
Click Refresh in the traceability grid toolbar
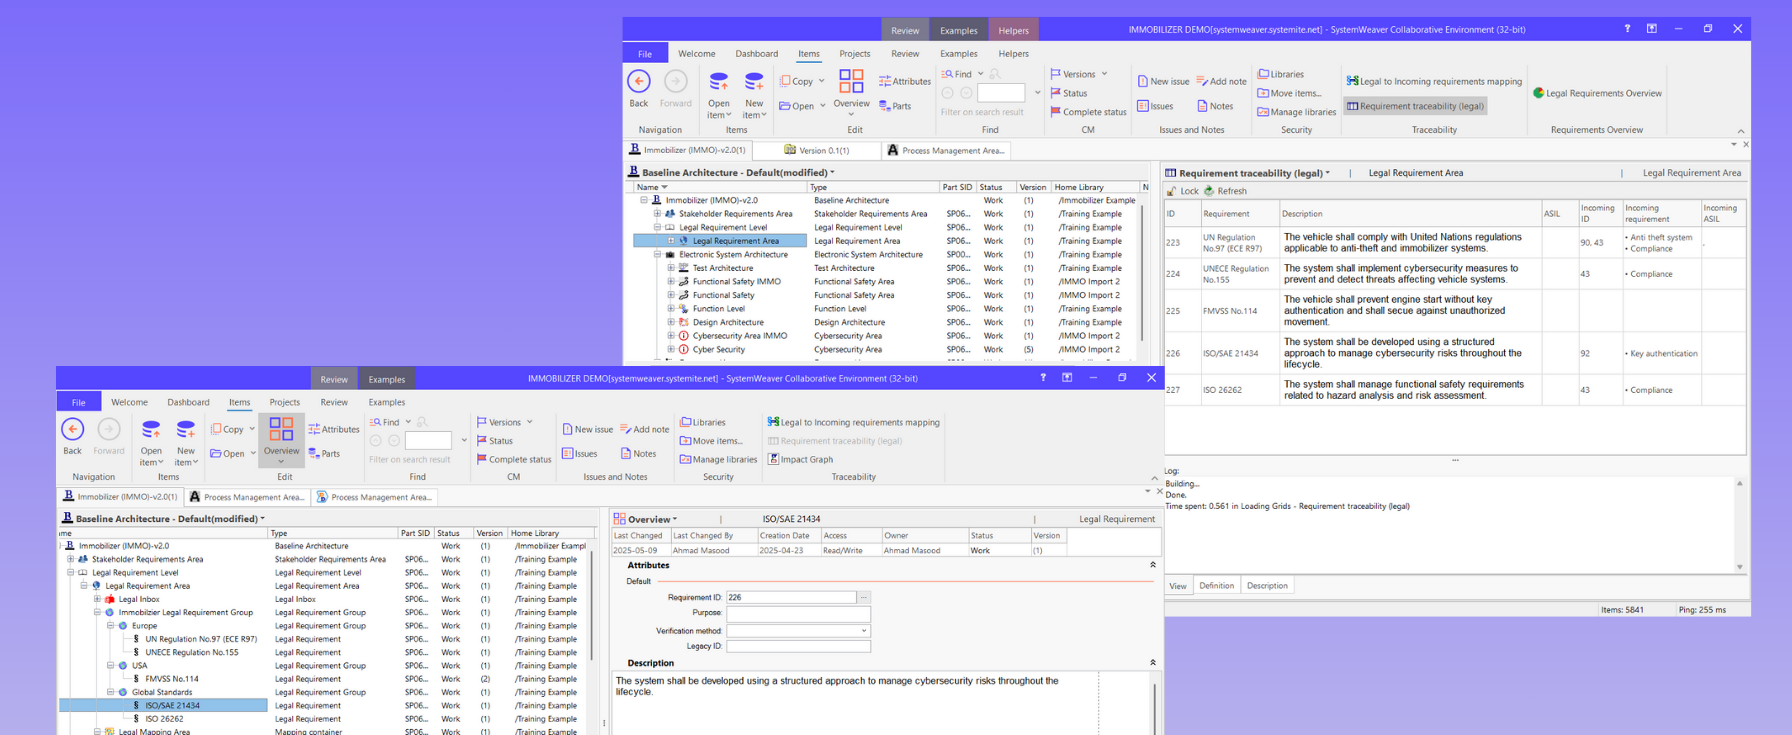(1225, 191)
